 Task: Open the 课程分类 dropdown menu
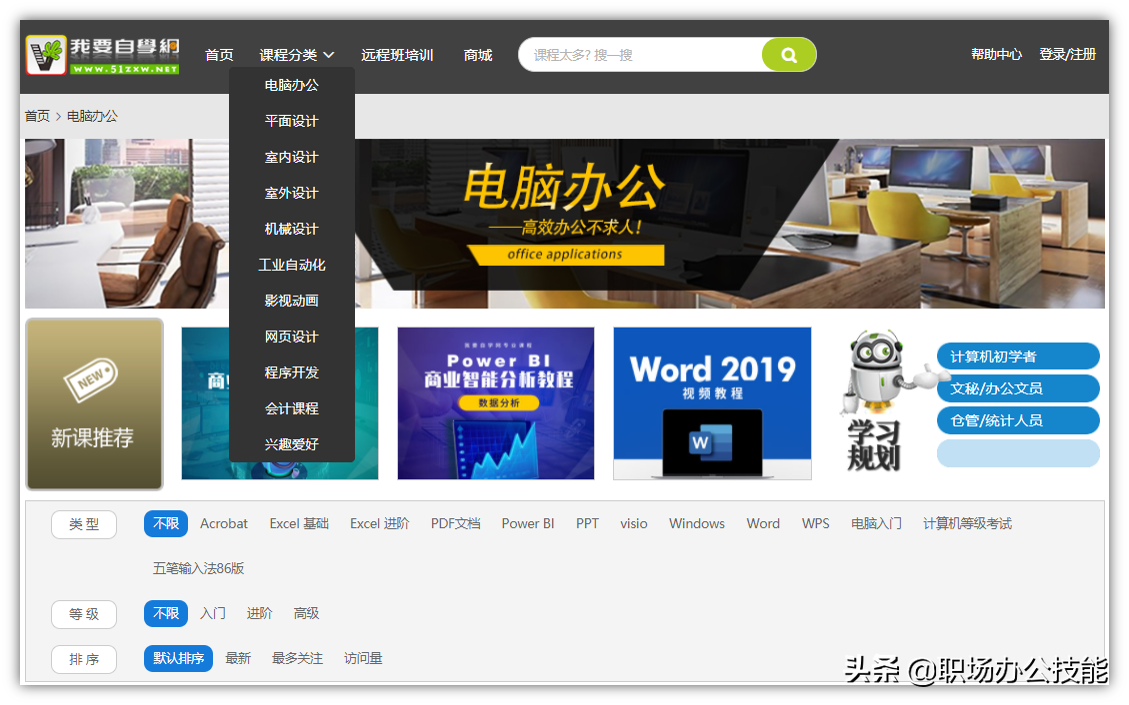[290, 55]
